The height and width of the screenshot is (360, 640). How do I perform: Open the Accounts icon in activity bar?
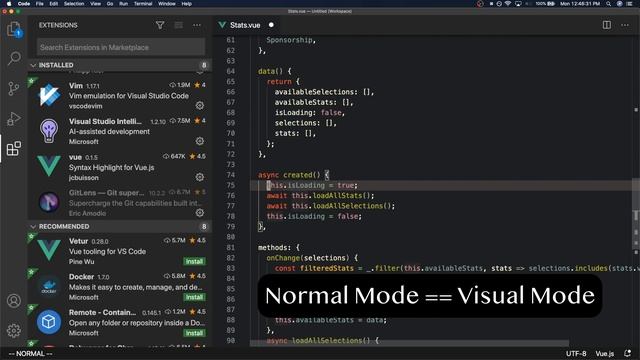pos(14,301)
